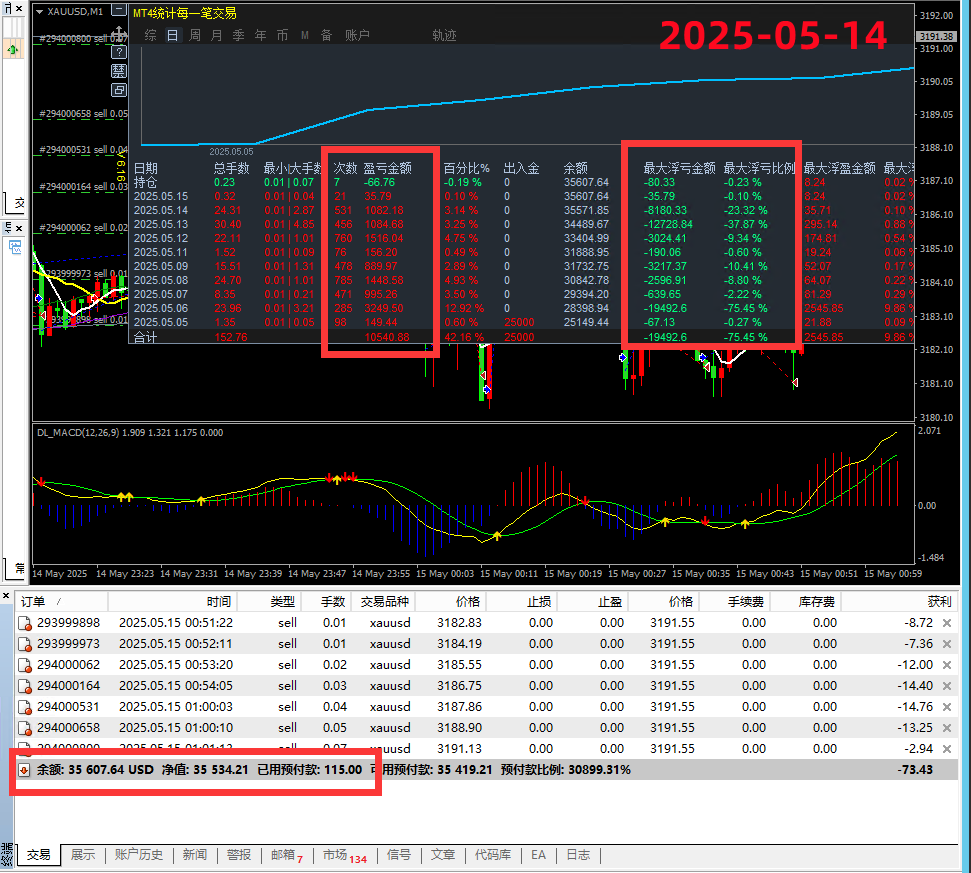Sort by the 交易品种 symbol column header
The width and height of the screenshot is (971, 873).
click(x=385, y=602)
